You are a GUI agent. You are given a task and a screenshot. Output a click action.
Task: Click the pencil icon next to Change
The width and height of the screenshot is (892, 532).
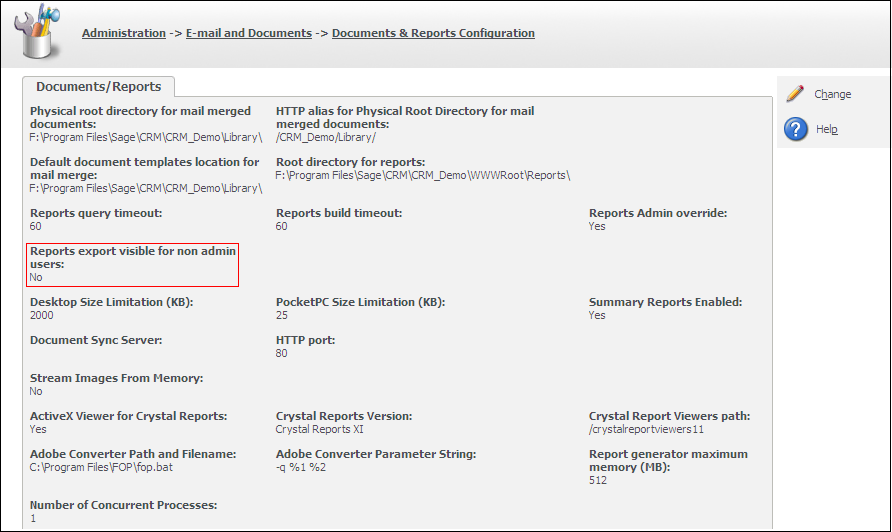[795, 93]
